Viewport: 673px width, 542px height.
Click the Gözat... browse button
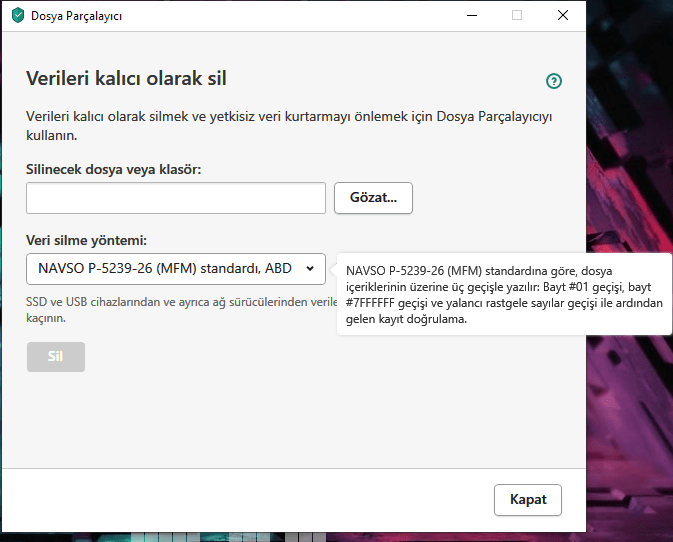(x=373, y=198)
